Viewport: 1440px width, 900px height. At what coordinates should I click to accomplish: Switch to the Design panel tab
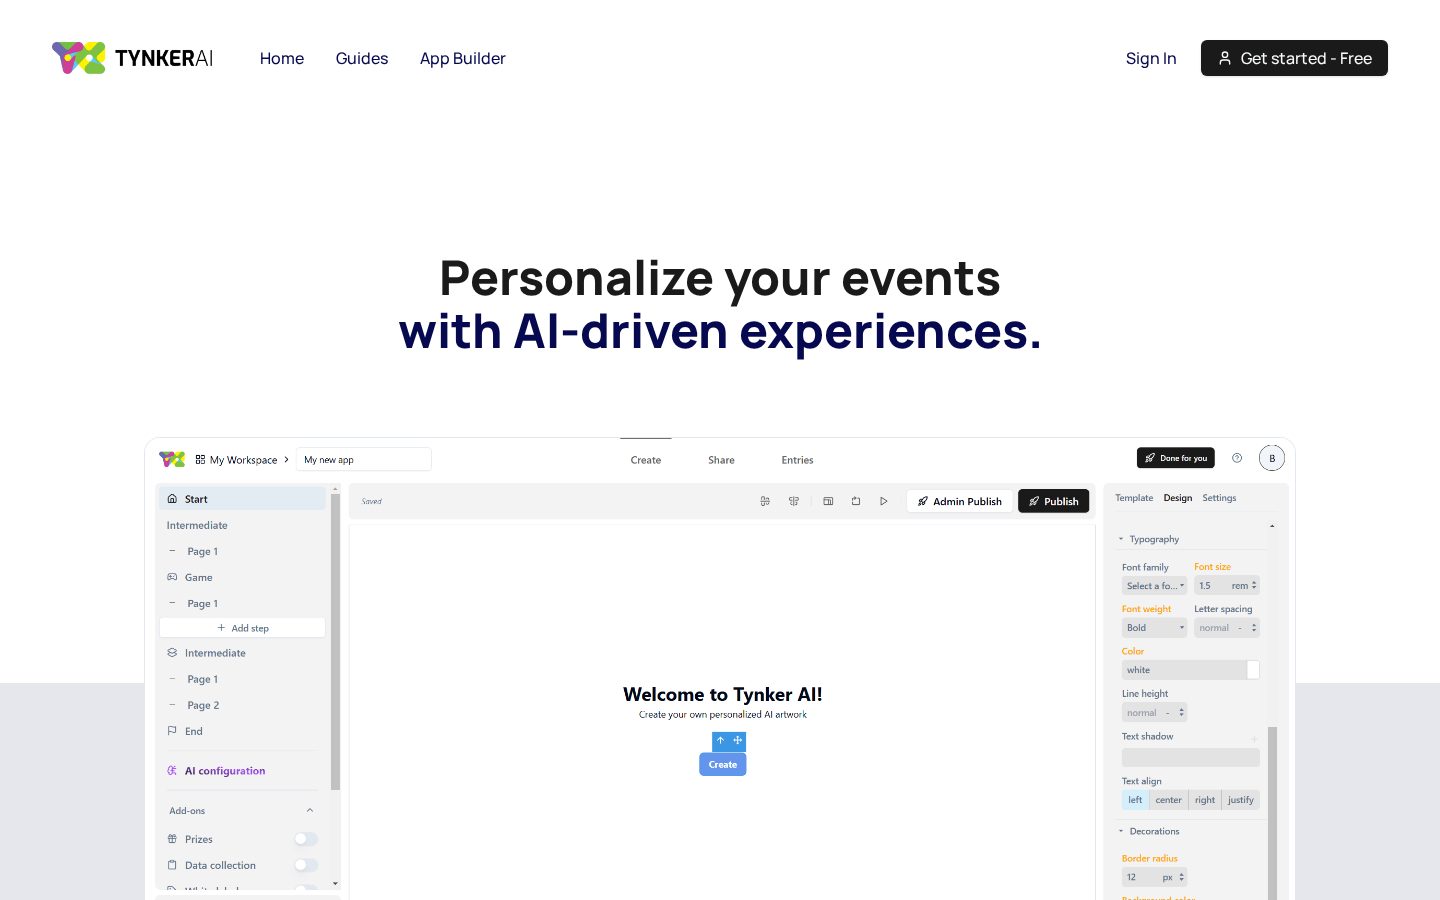point(1178,498)
